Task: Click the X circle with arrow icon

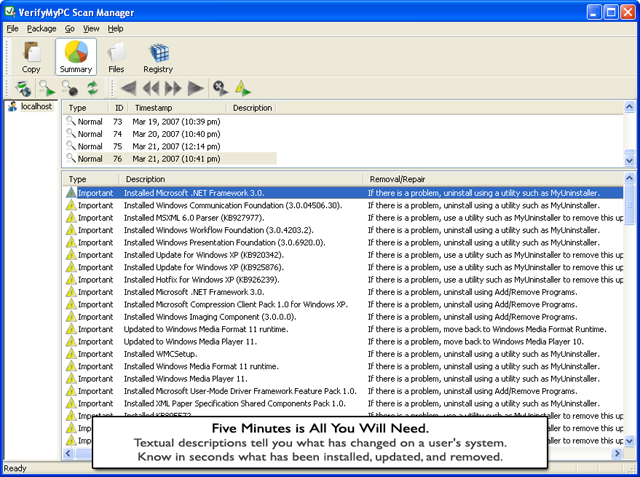Action: pyautogui.click(x=220, y=88)
